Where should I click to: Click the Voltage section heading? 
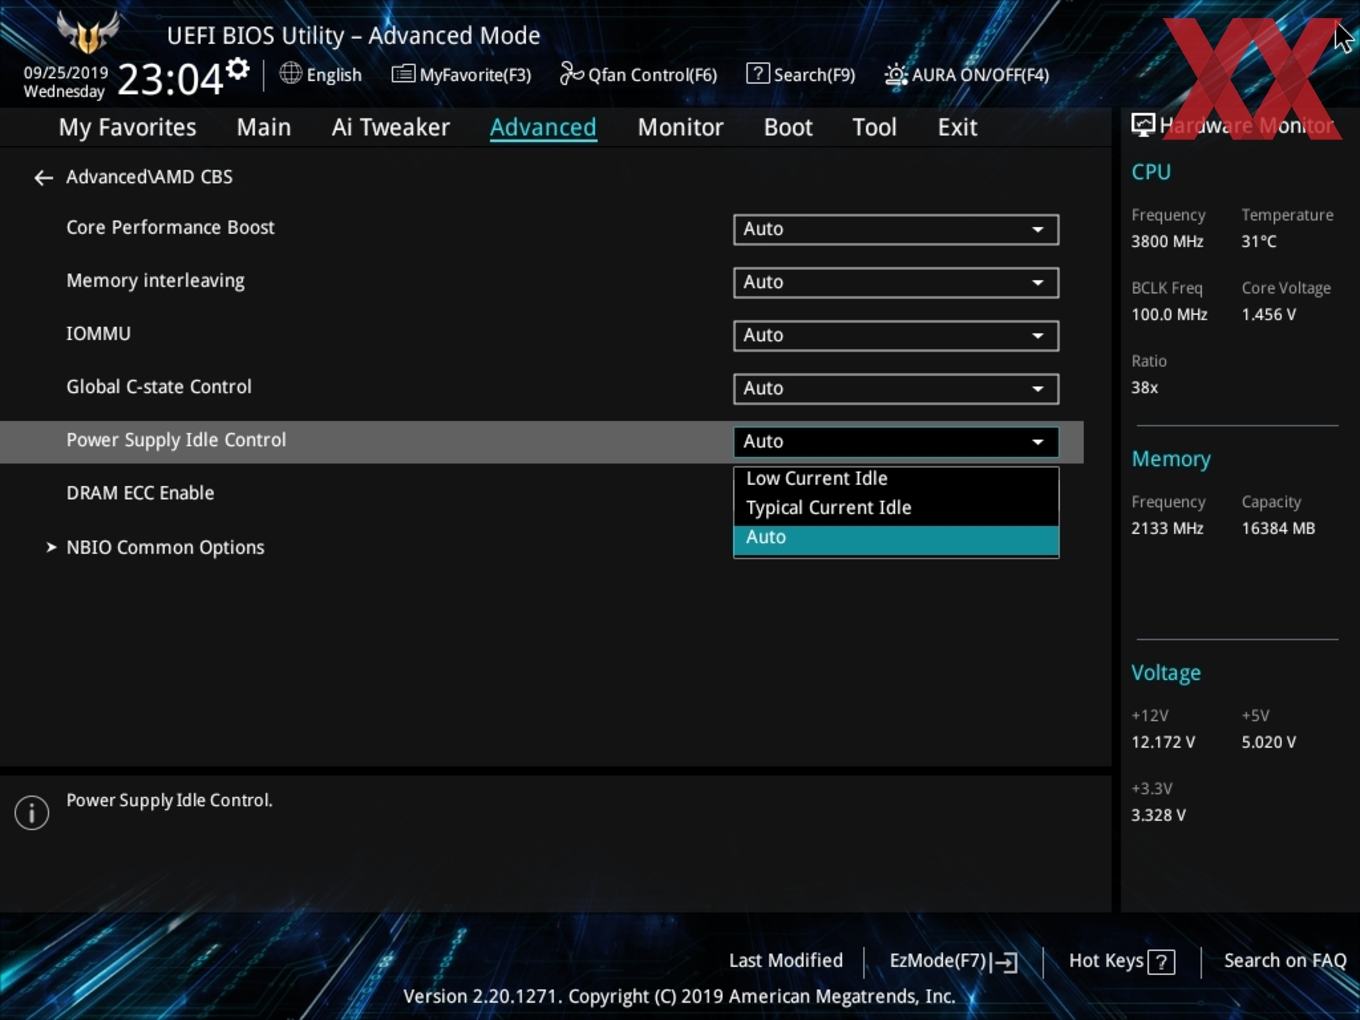pyautogui.click(x=1166, y=673)
